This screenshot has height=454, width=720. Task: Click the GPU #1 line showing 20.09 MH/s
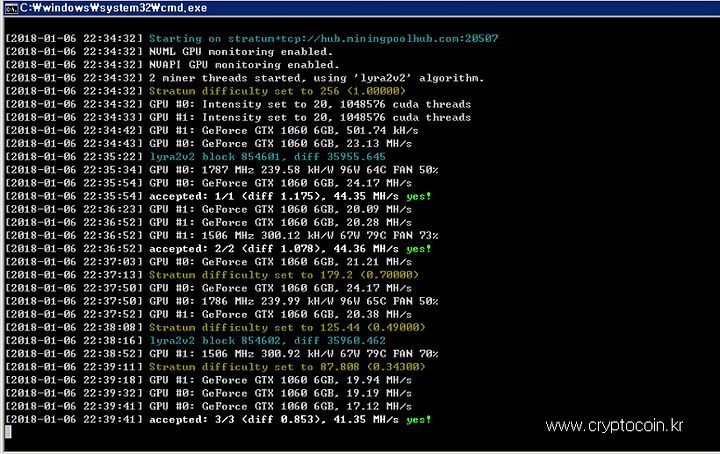pos(208,209)
